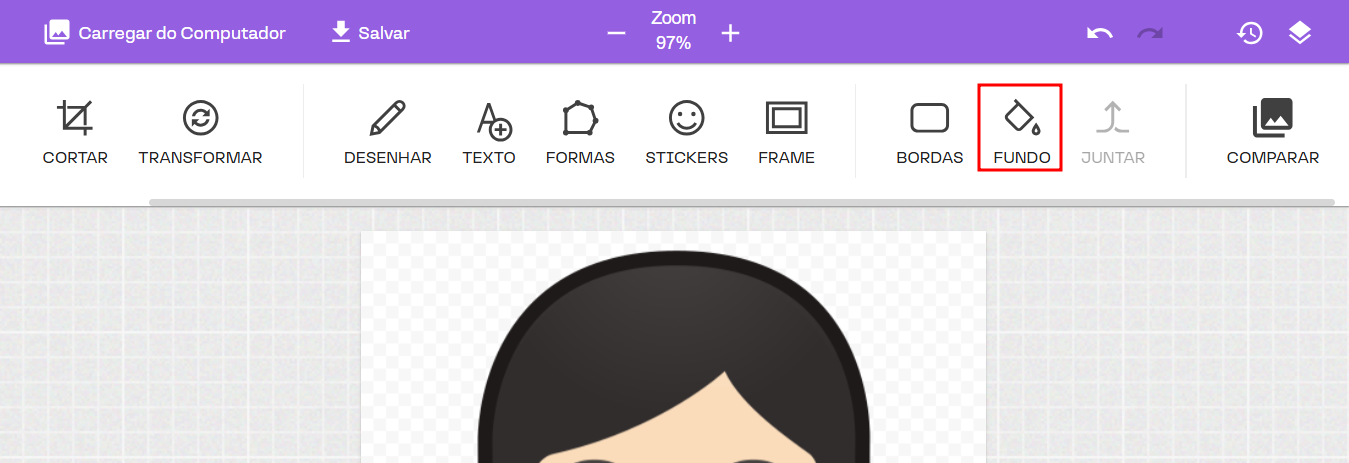The width and height of the screenshot is (1349, 463).
Task: Increase zoom with the plus button
Action: click(730, 33)
